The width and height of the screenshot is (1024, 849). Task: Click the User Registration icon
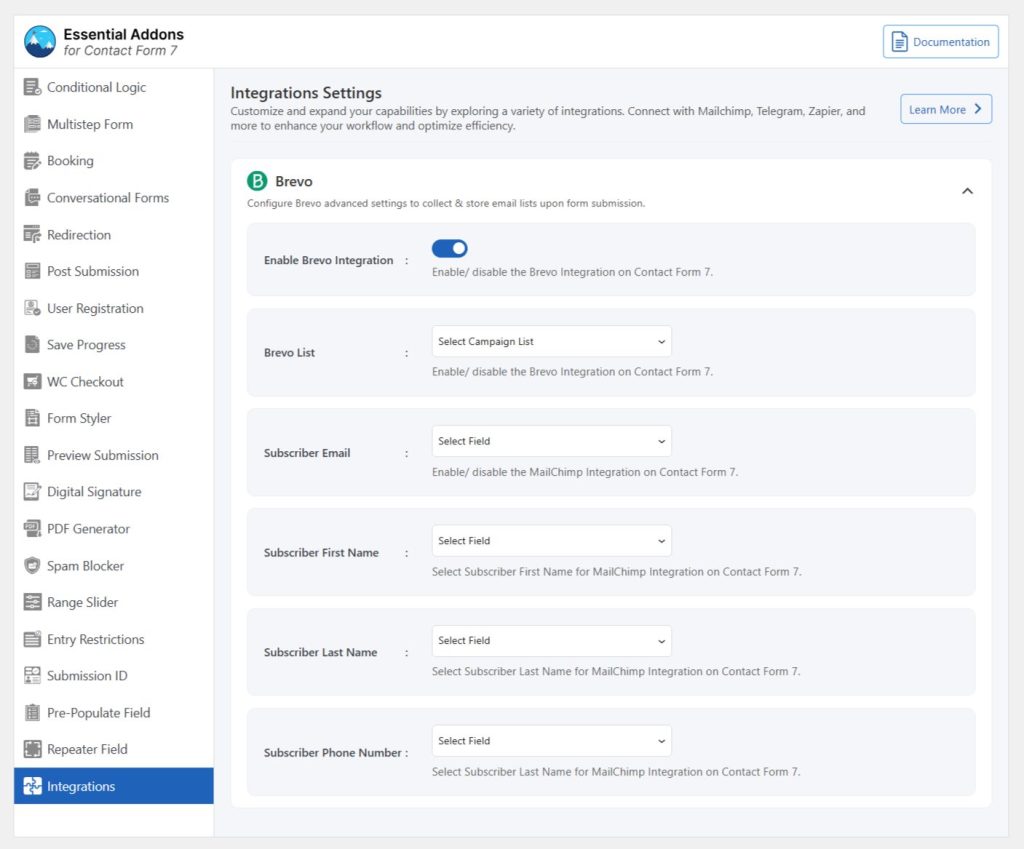click(32, 308)
